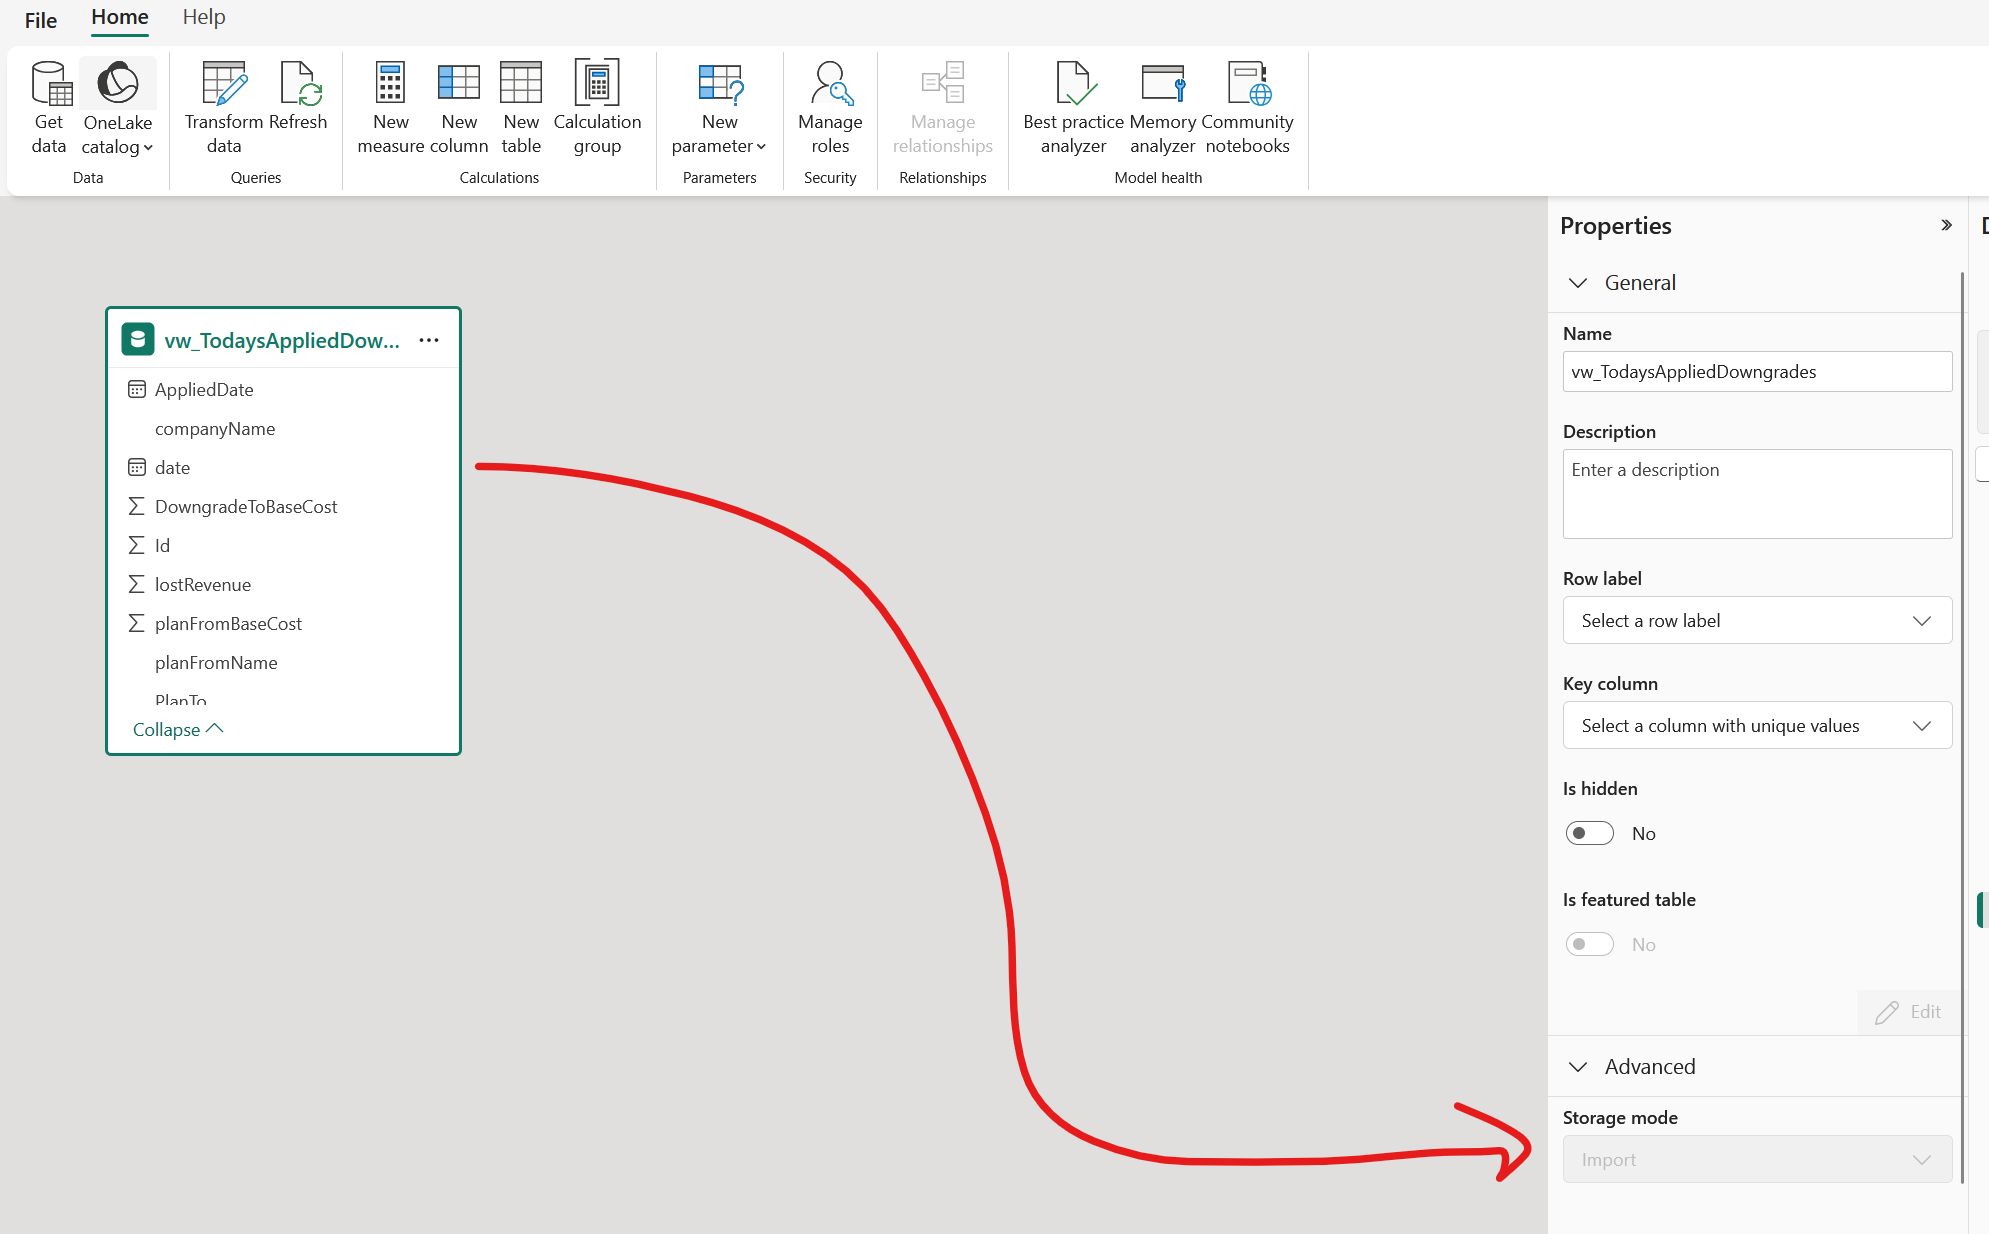The width and height of the screenshot is (1989, 1234).
Task: Create a New measure
Action: click(391, 108)
